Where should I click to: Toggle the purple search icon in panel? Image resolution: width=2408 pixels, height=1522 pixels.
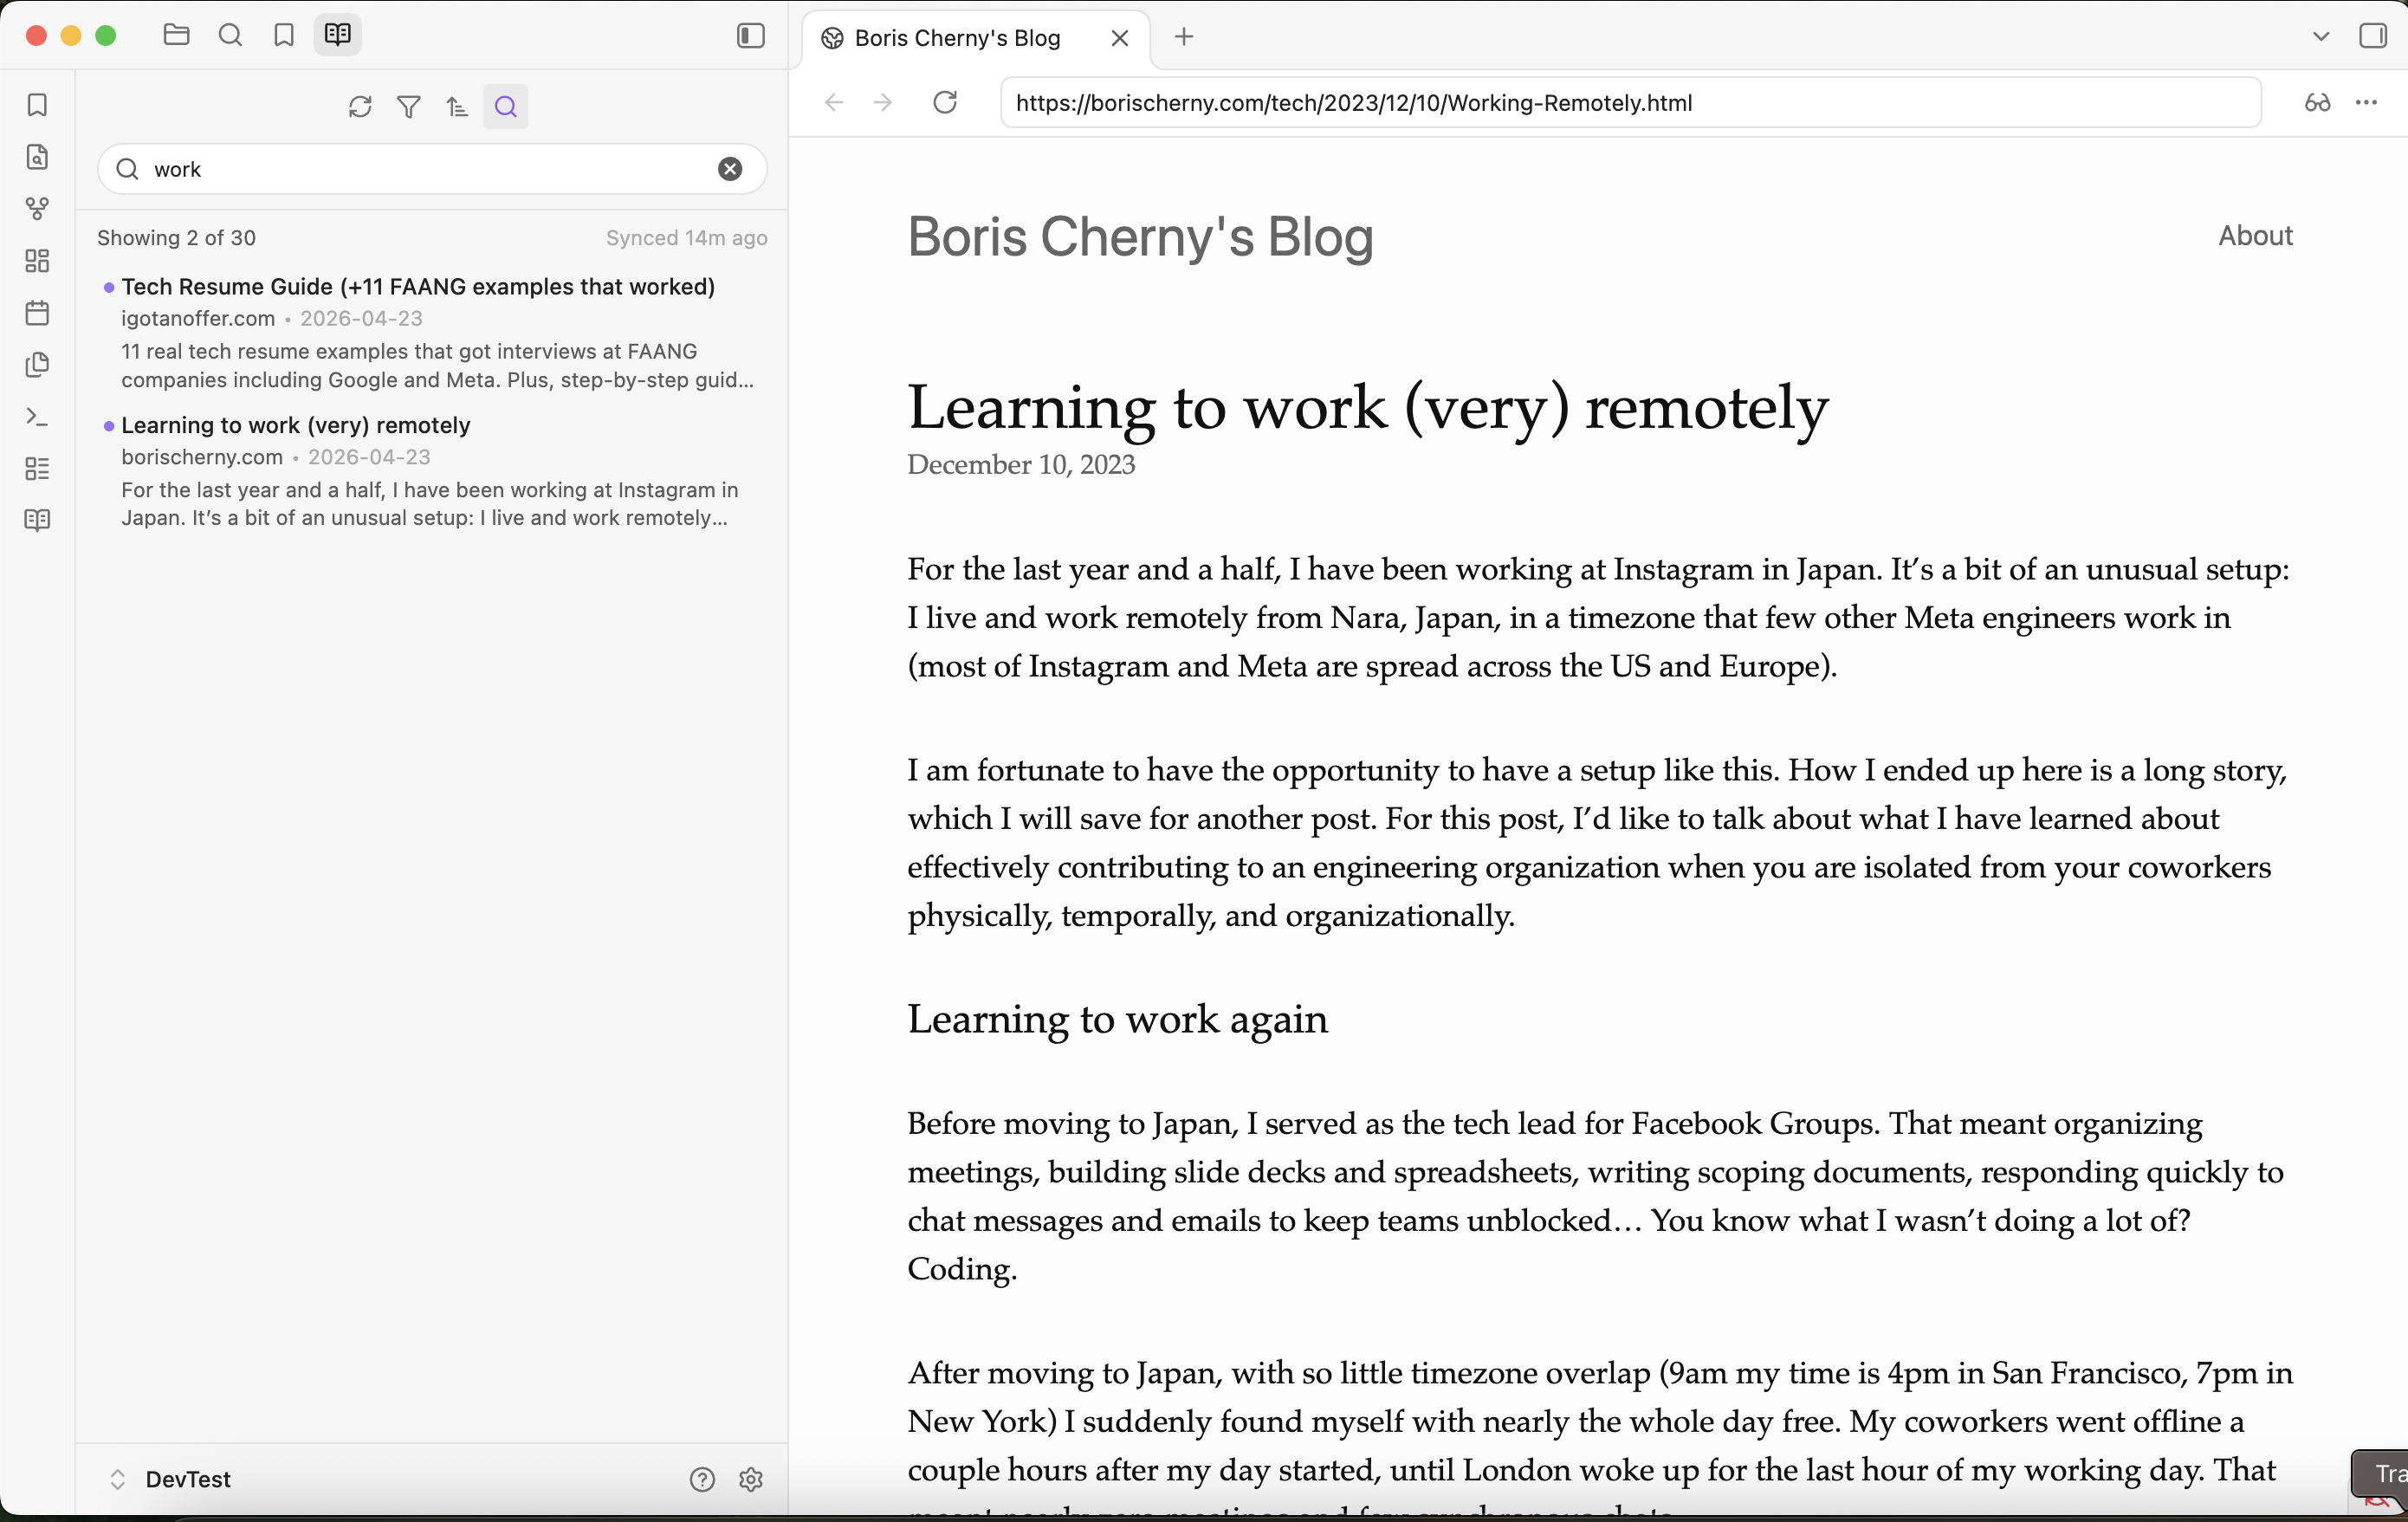[506, 107]
